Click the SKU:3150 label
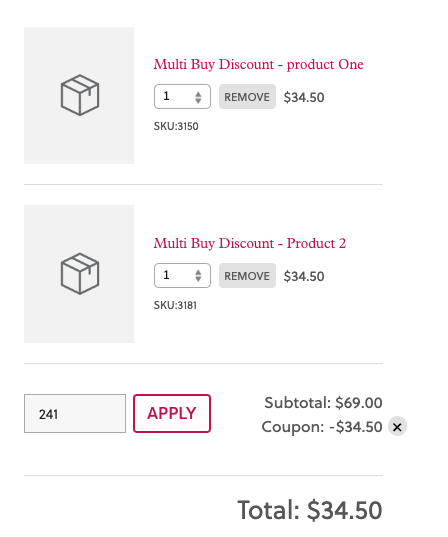Viewport: 448px width, 537px height. coord(176,126)
